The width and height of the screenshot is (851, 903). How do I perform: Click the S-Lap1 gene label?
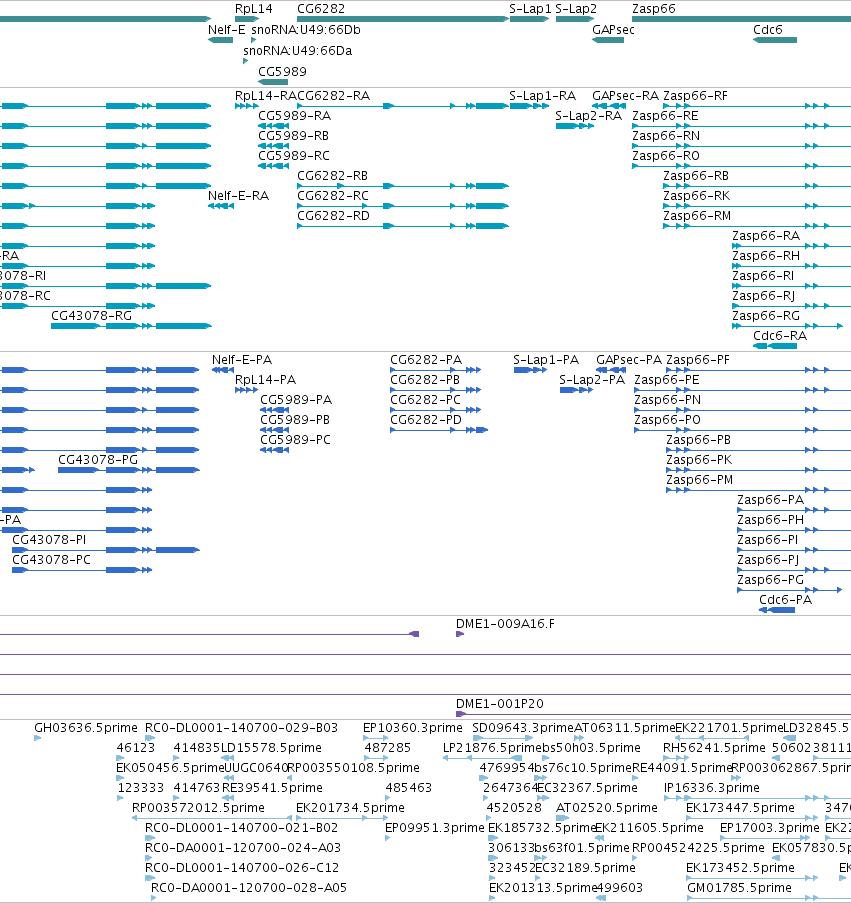click(530, 9)
